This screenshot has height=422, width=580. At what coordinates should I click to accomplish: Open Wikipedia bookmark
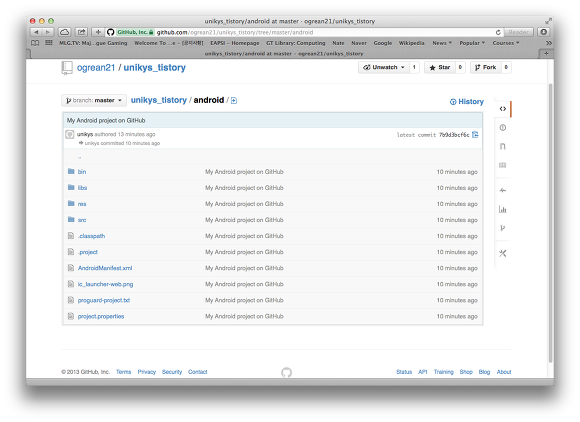(411, 43)
